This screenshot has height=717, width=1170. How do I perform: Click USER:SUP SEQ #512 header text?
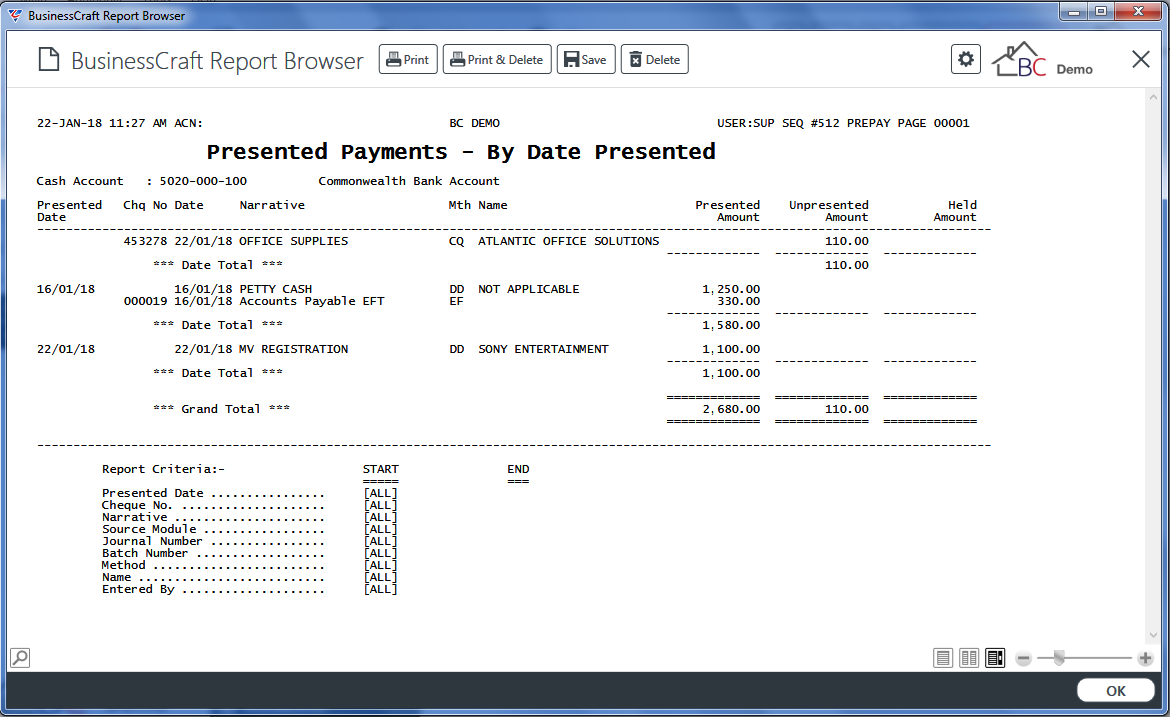point(778,123)
